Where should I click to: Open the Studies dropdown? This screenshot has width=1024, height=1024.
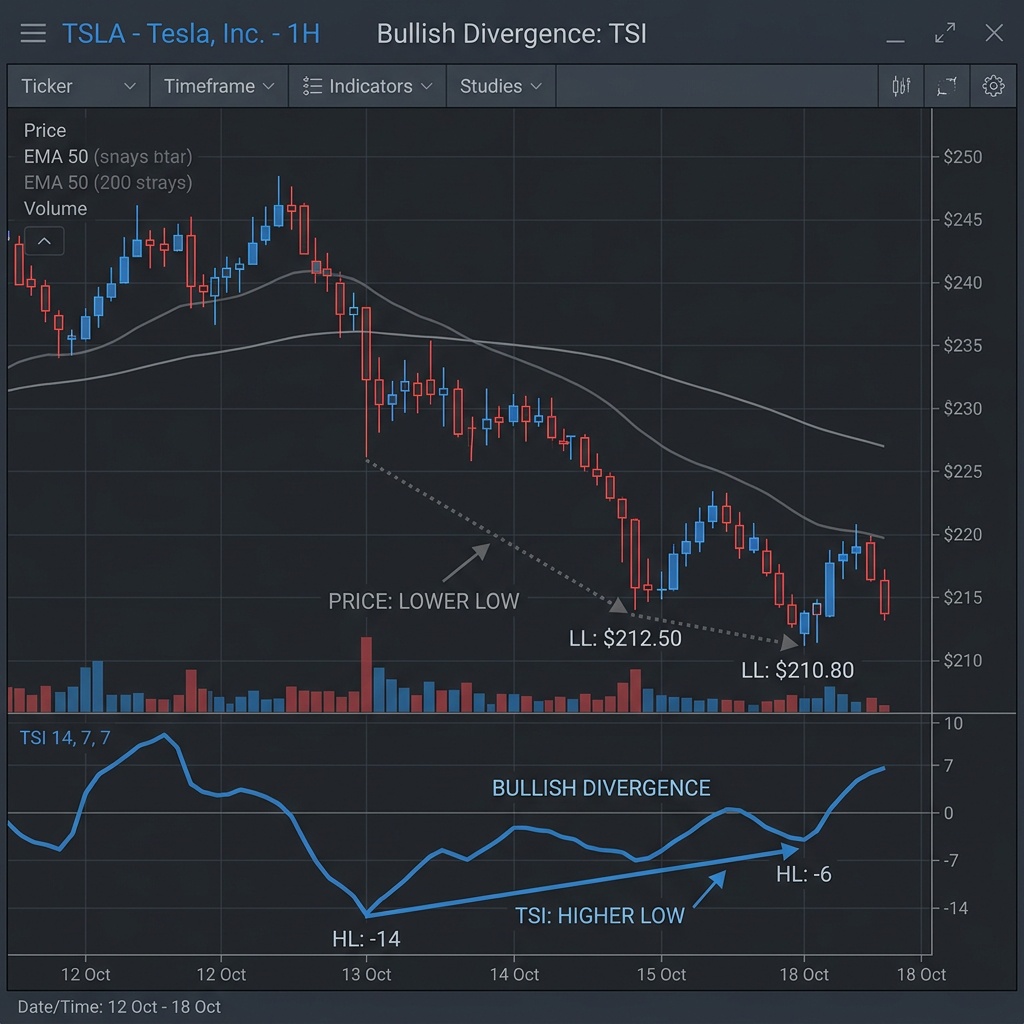tap(501, 86)
